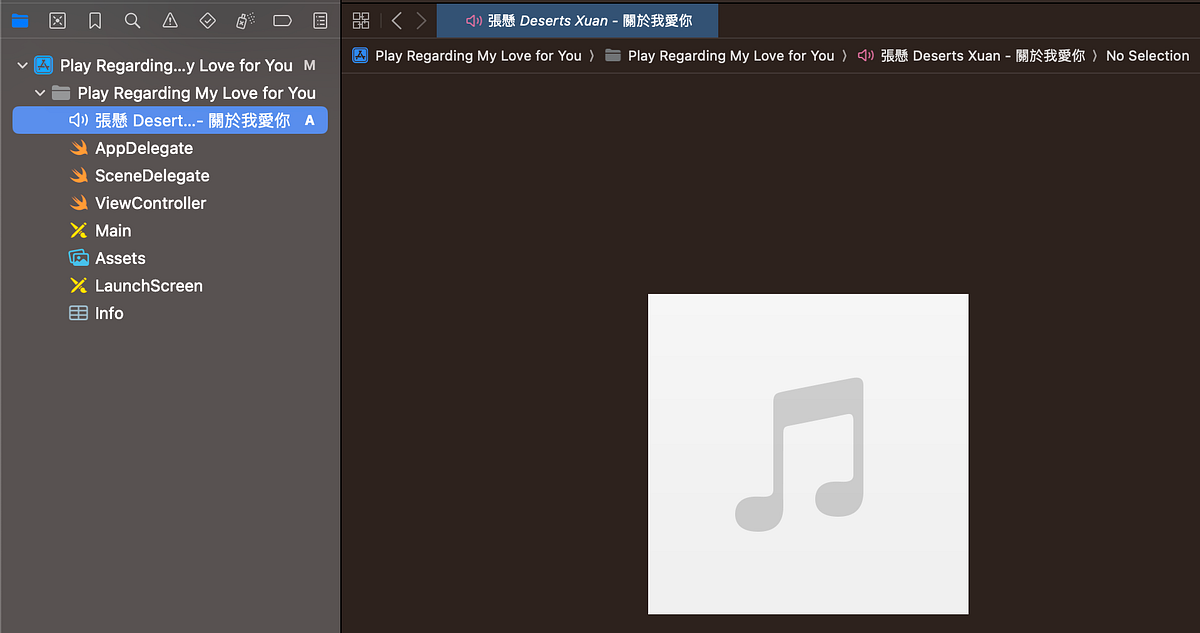This screenshot has width=1200, height=633.
Task: Open the Report navigator list icon
Action: coord(319,20)
